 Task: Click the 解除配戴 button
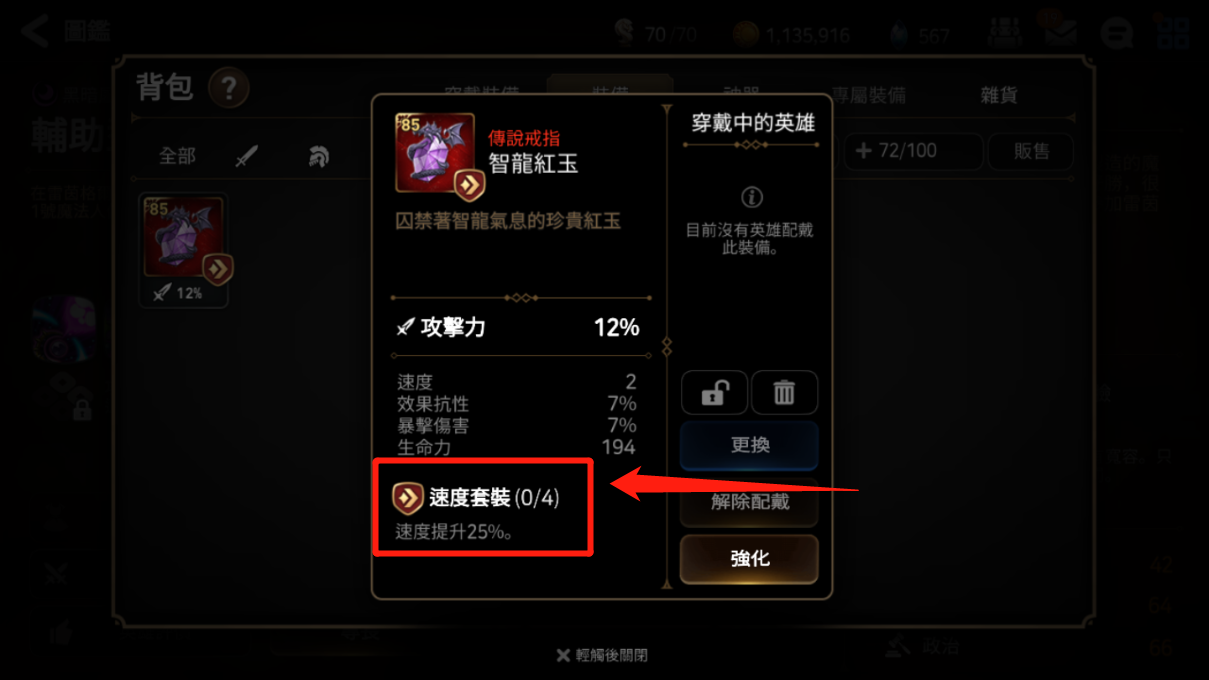[750, 502]
